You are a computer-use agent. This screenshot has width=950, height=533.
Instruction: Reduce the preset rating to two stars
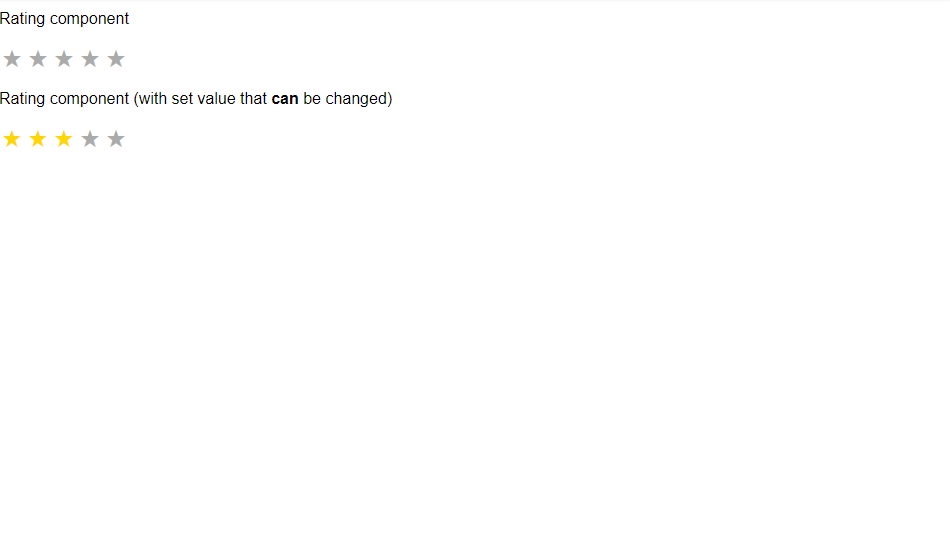point(38,139)
